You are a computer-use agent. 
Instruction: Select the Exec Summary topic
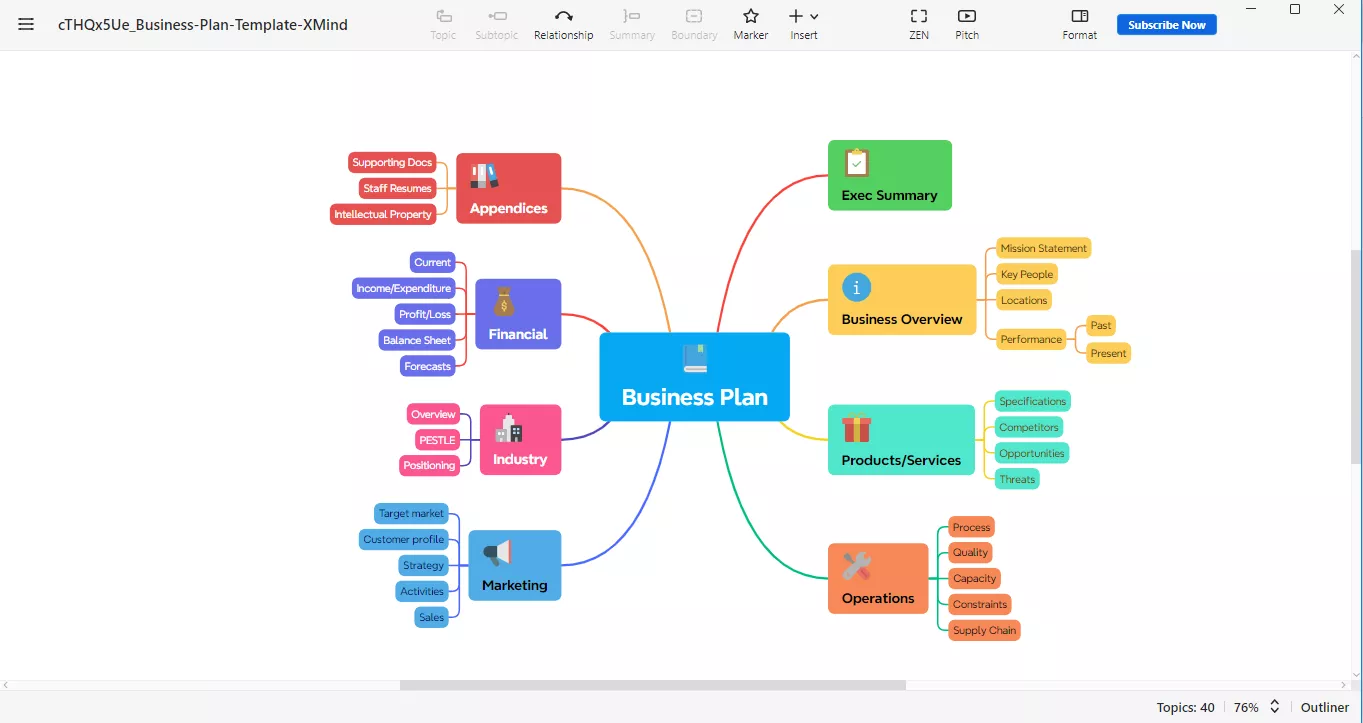(889, 175)
